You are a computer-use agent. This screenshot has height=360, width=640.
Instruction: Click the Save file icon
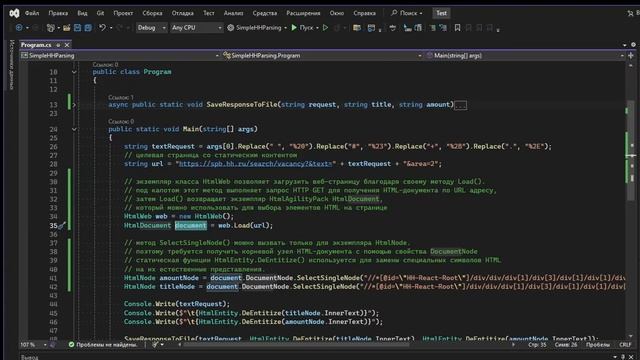(x=77, y=28)
